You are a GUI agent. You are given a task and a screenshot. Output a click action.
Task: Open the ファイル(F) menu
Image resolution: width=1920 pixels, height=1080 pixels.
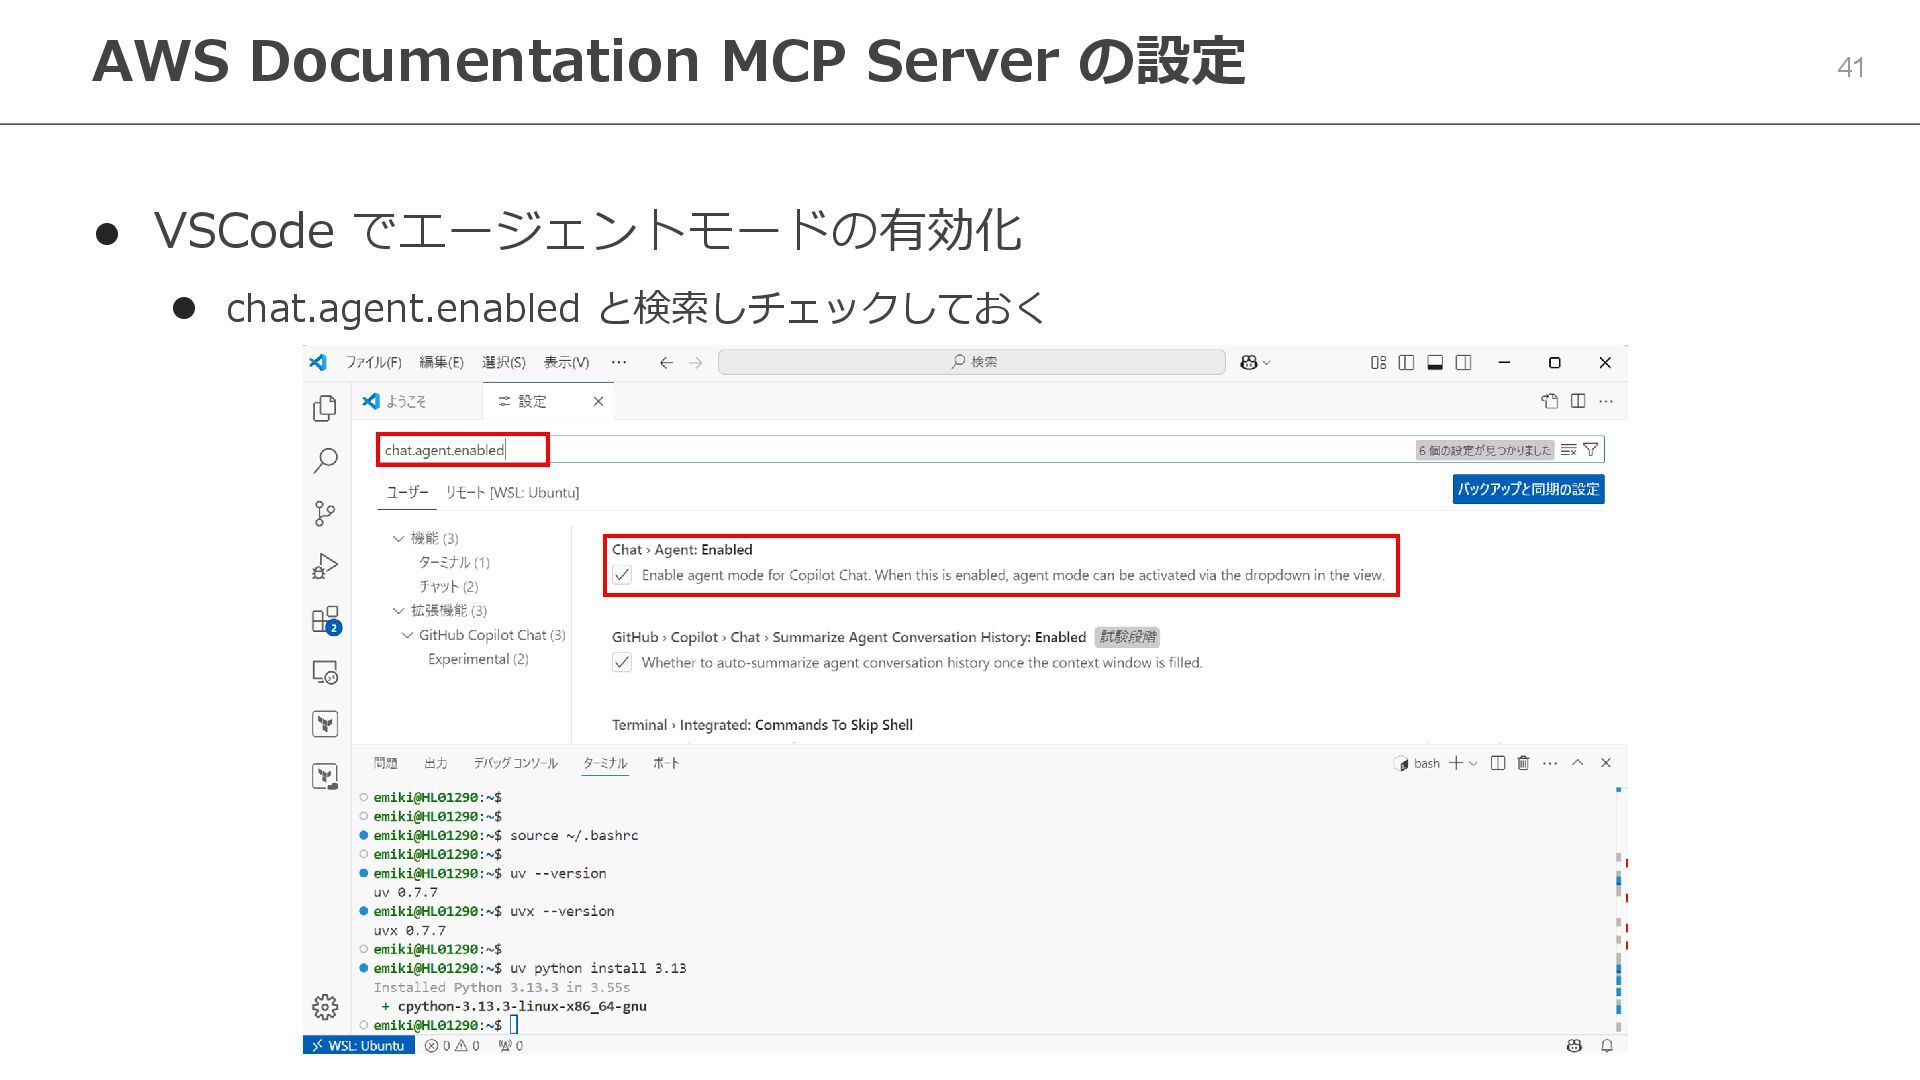tap(373, 362)
